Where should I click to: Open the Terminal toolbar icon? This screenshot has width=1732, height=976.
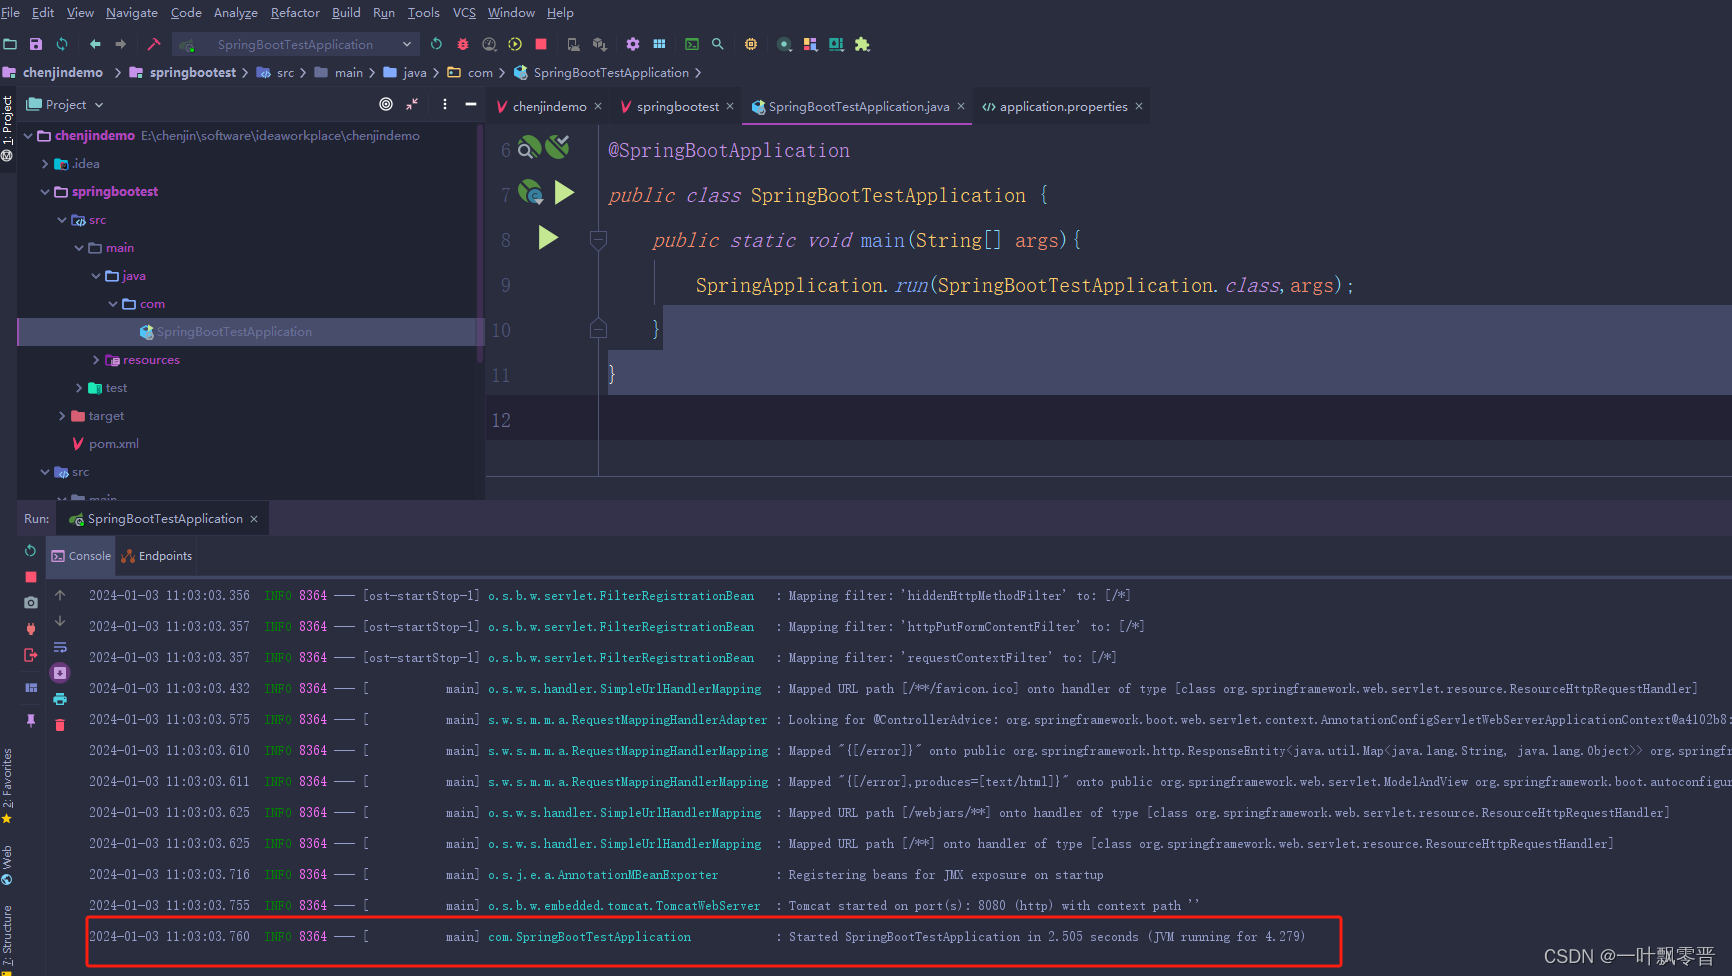(x=691, y=44)
